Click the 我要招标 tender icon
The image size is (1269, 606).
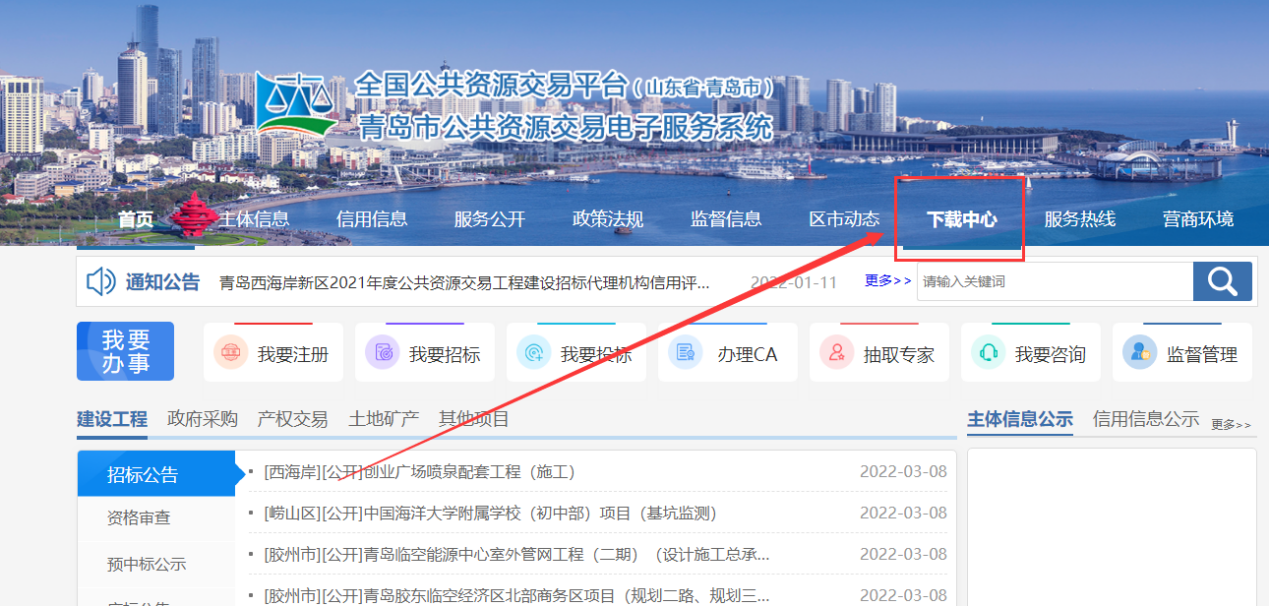click(382, 353)
